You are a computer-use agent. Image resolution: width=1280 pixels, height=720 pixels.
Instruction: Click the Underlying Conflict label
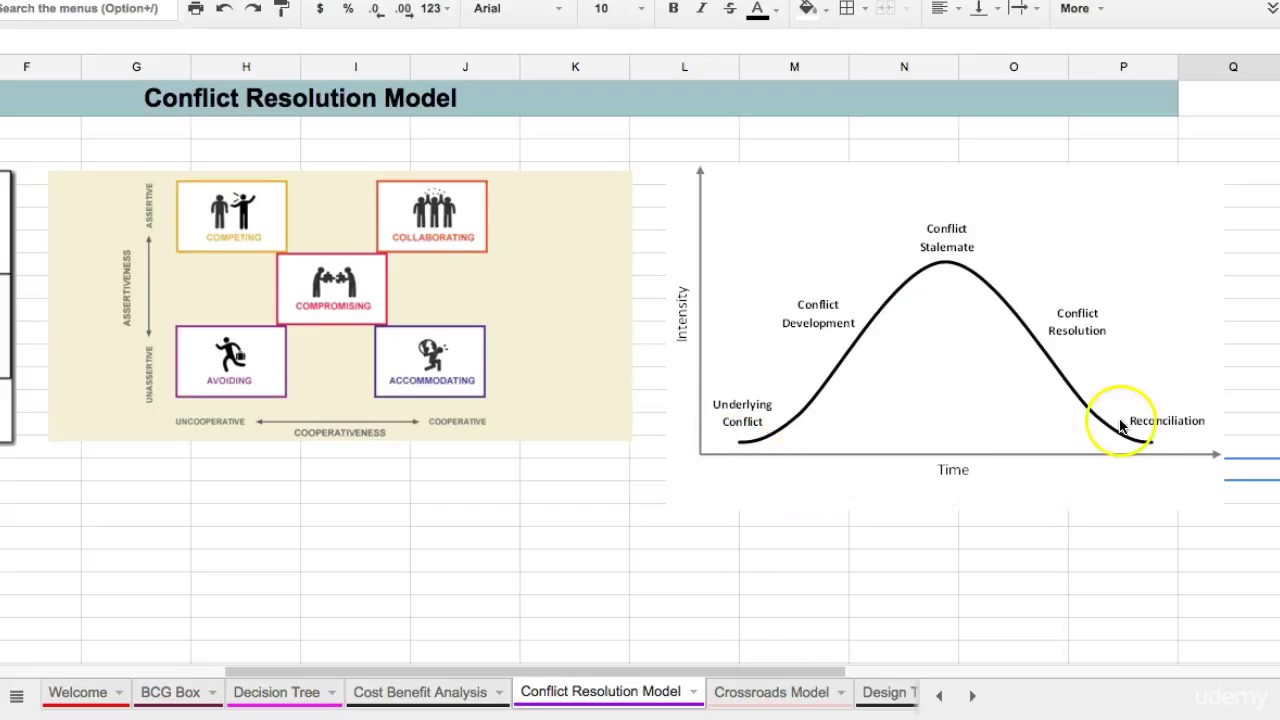pos(742,413)
